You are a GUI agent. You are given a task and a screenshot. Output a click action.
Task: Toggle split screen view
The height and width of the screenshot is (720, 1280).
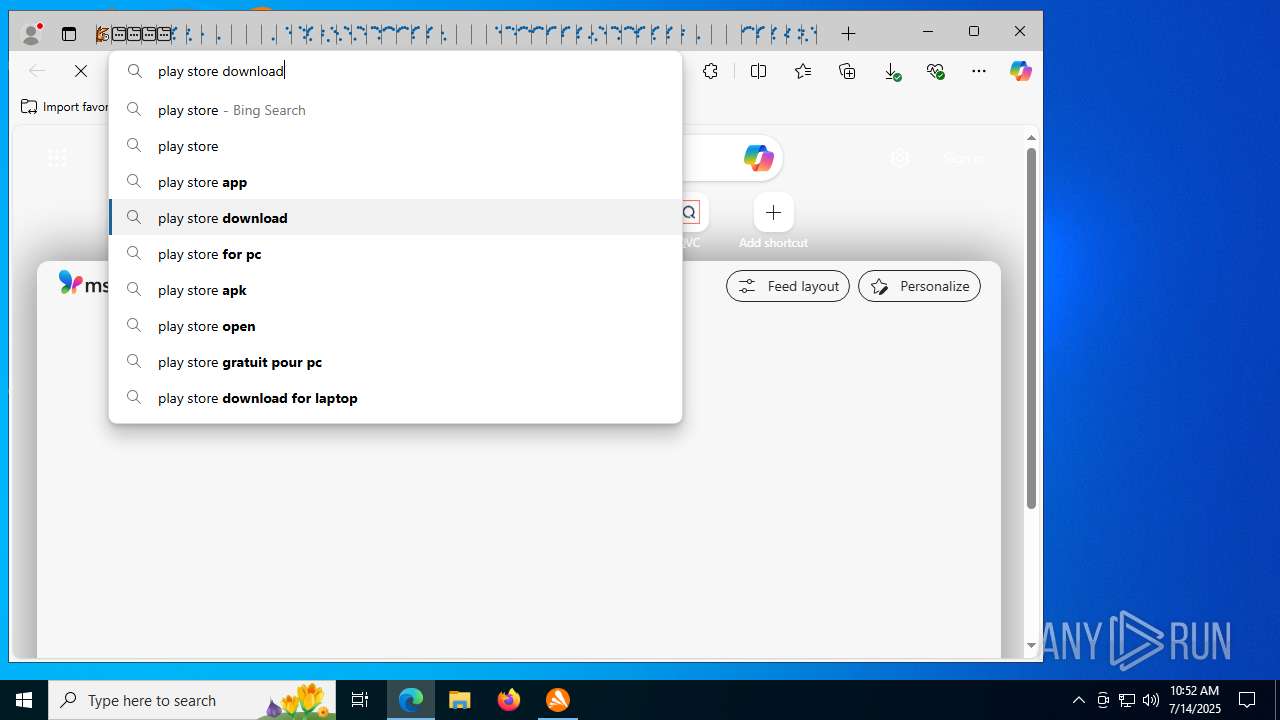758,71
